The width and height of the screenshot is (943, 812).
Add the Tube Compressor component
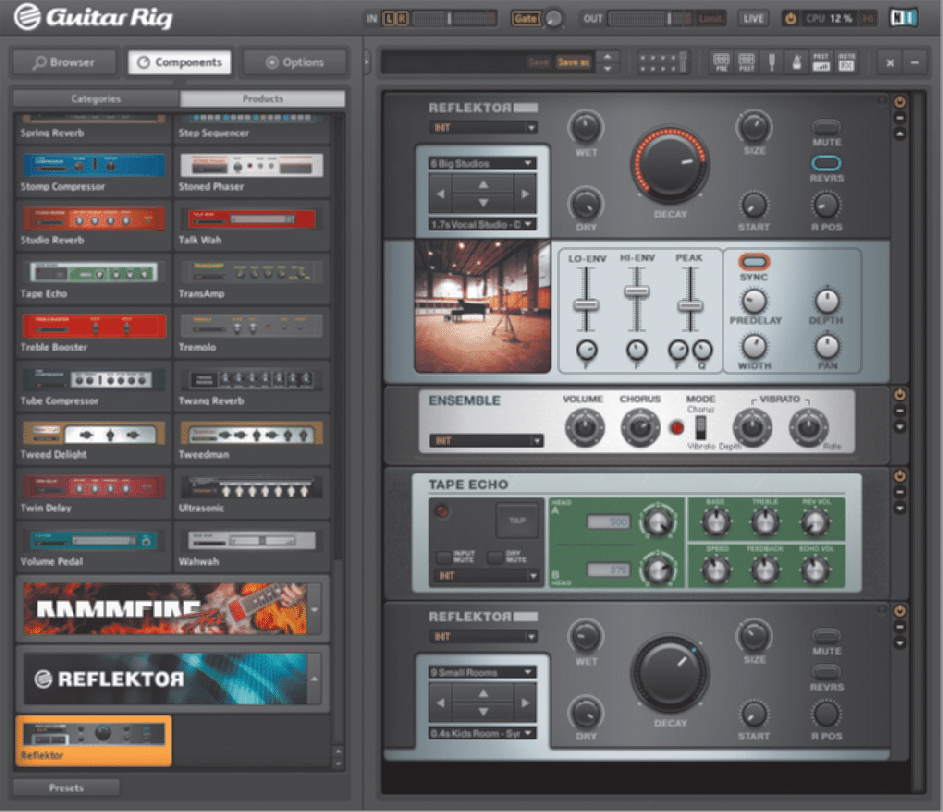click(x=93, y=386)
